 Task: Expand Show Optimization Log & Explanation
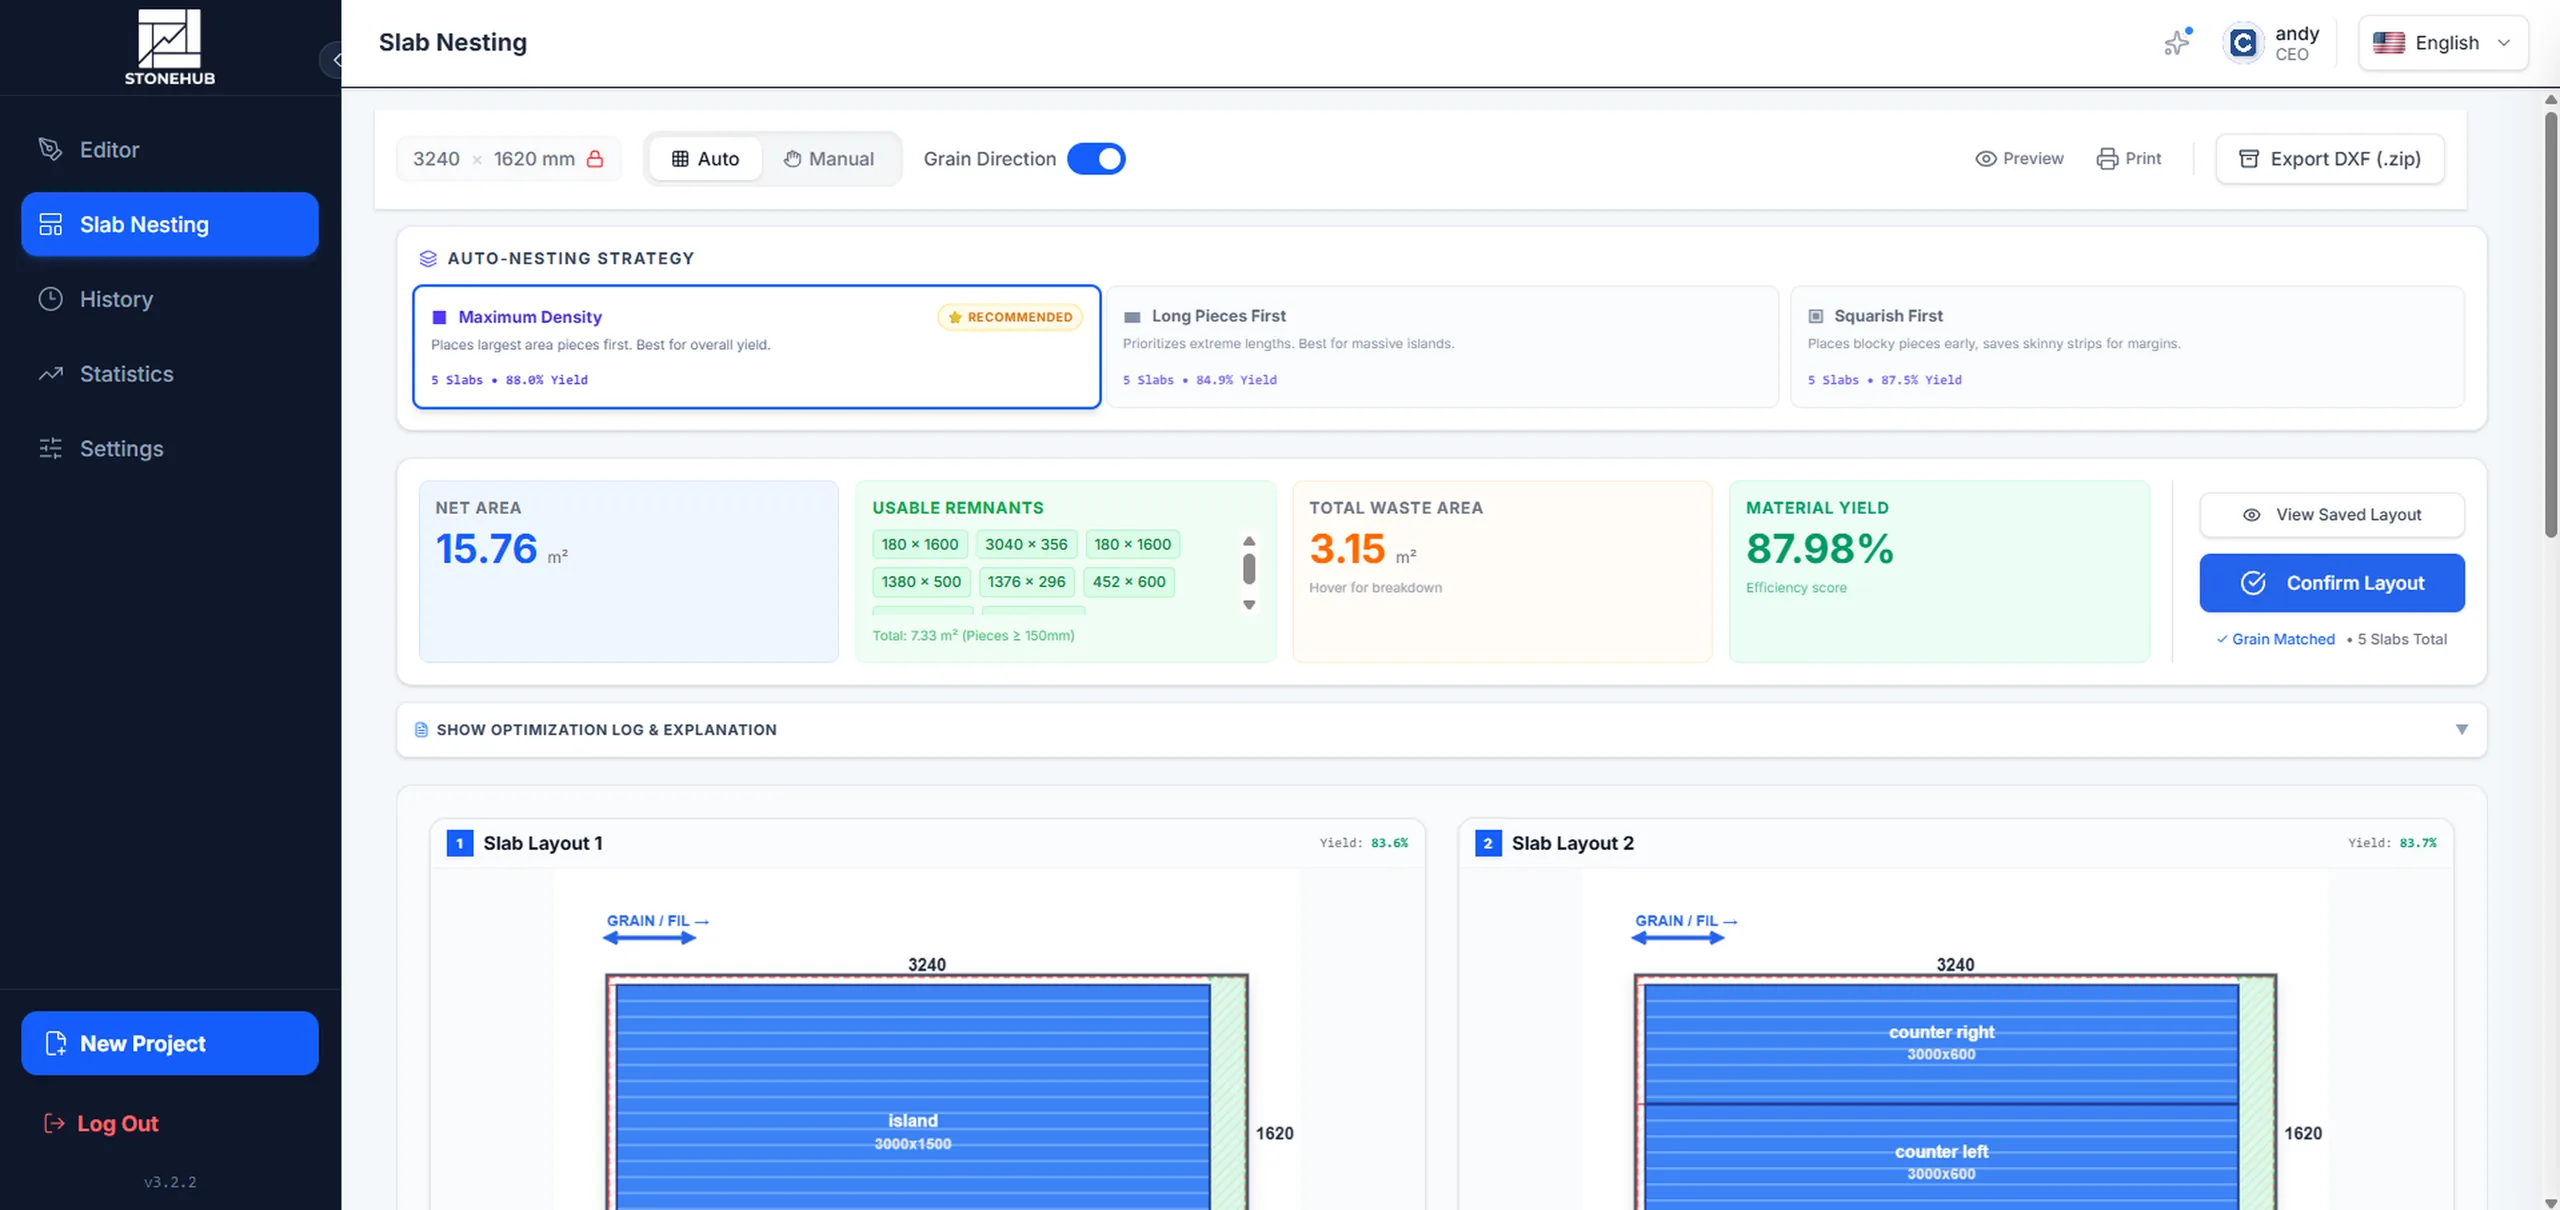[1441, 730]
